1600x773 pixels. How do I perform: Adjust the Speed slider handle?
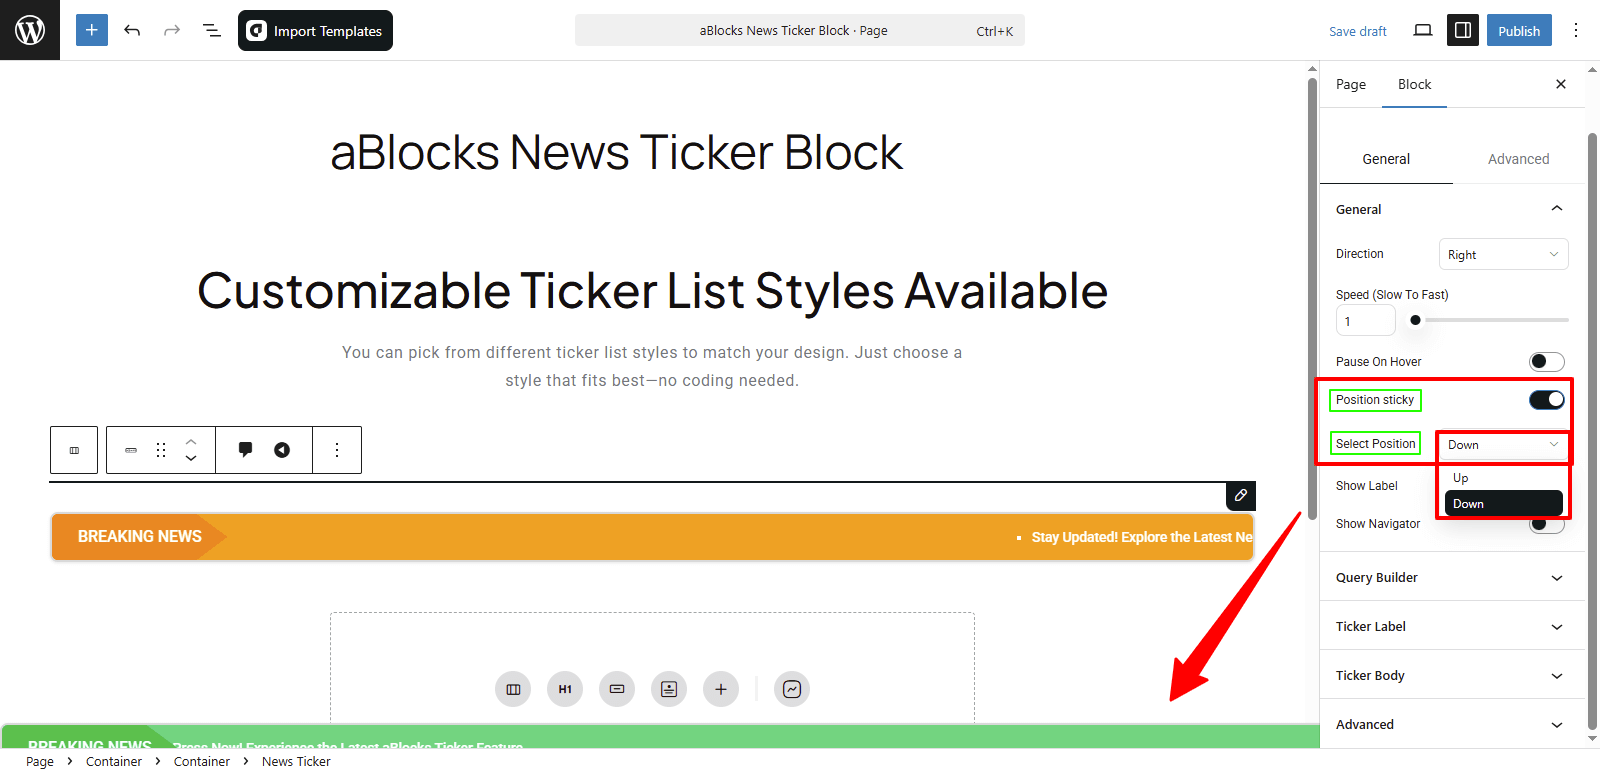pos(1415,320)
